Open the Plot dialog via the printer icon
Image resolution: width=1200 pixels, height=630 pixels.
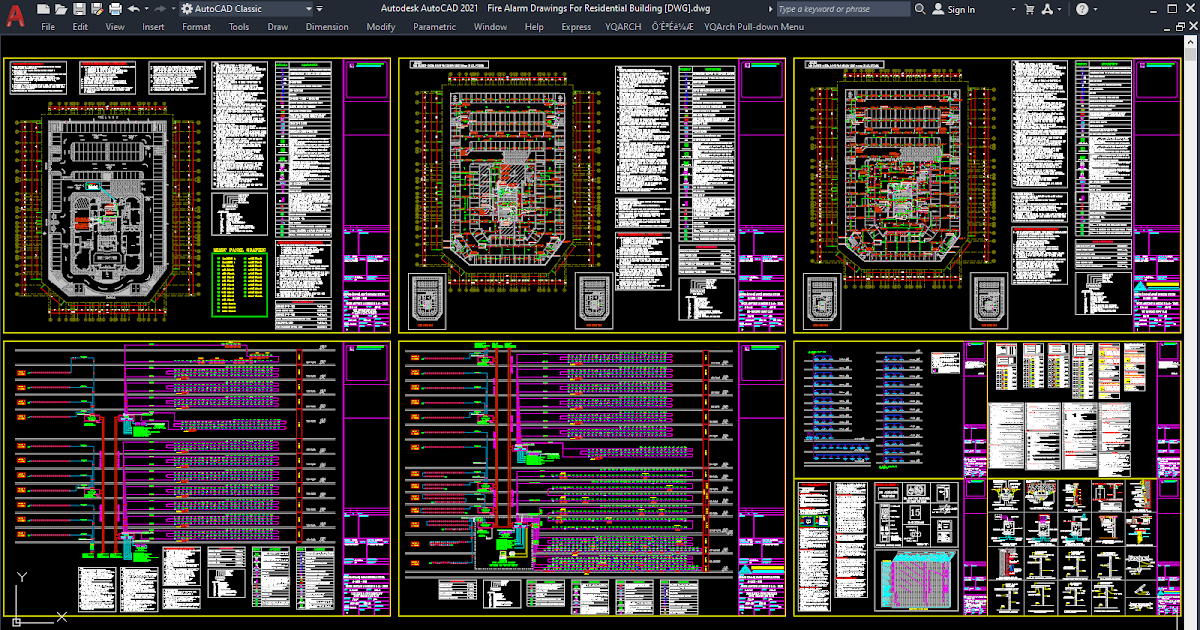tap(114, 10)
